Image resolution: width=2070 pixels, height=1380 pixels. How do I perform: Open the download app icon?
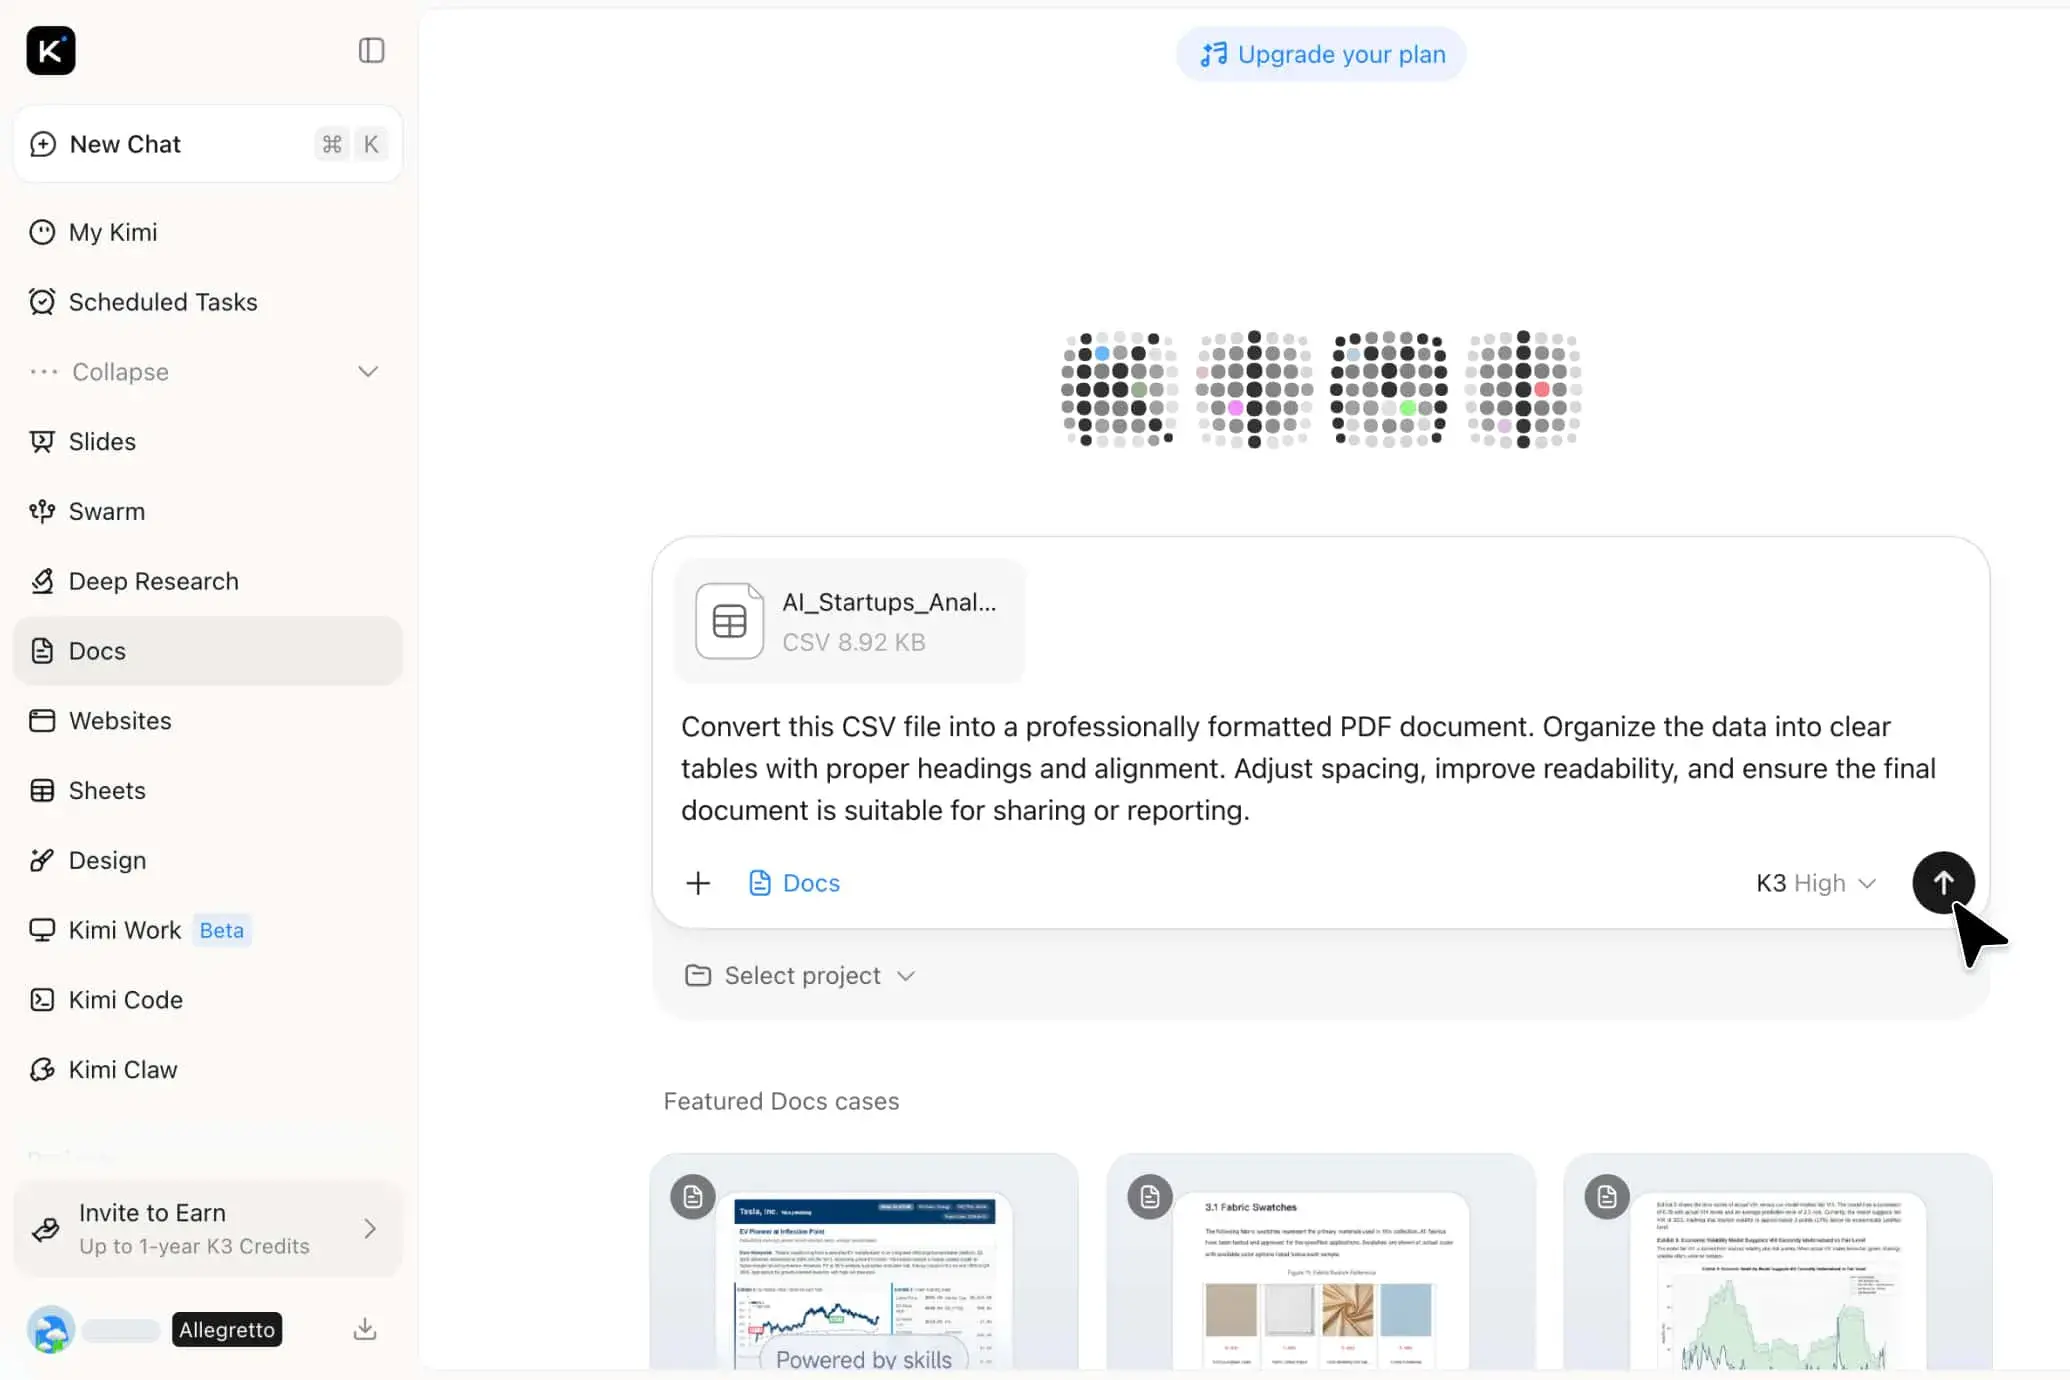(365, 1329)
